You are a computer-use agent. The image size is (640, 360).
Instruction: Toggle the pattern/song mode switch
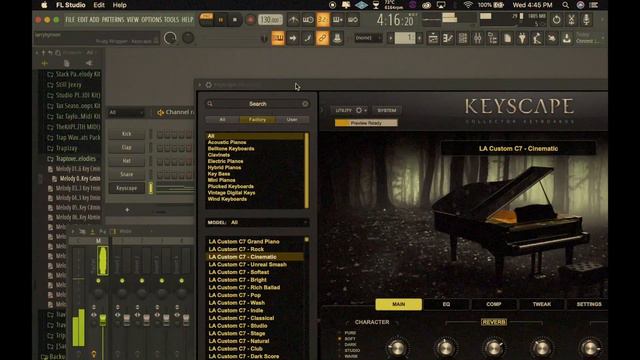point(206,19)
